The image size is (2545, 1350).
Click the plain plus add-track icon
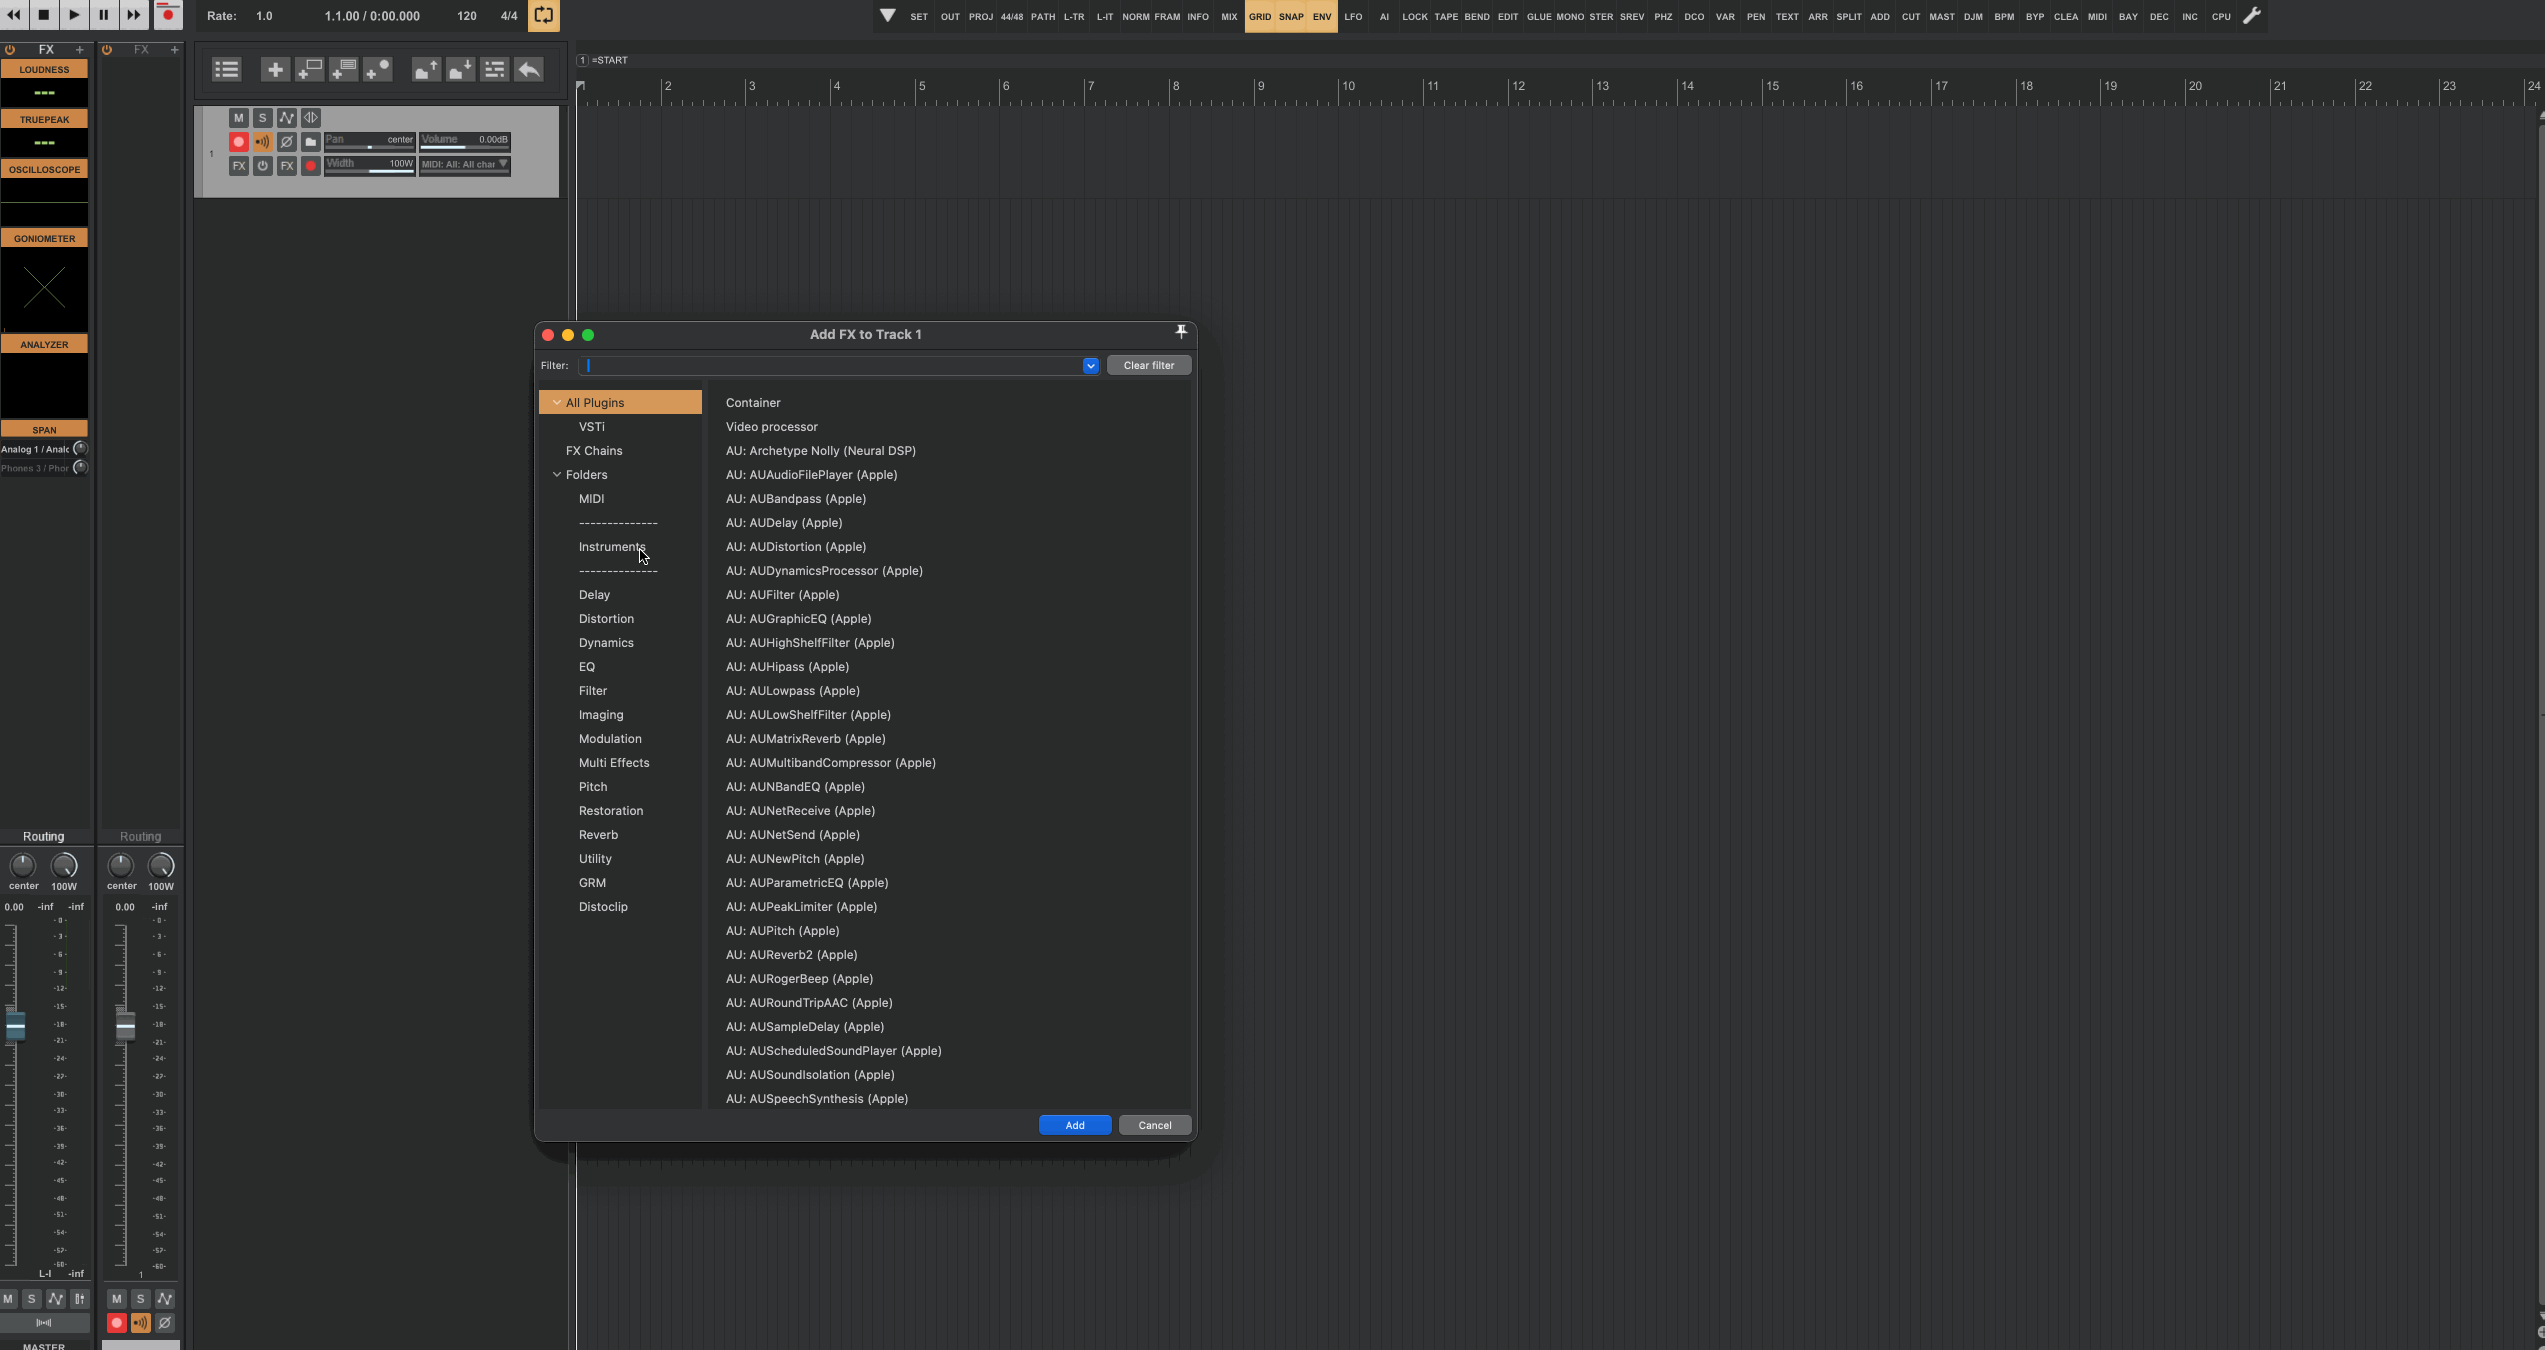pos(275,69)
